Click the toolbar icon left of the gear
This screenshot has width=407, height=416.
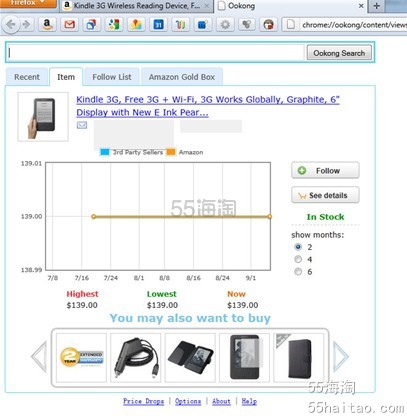[203, 25]
